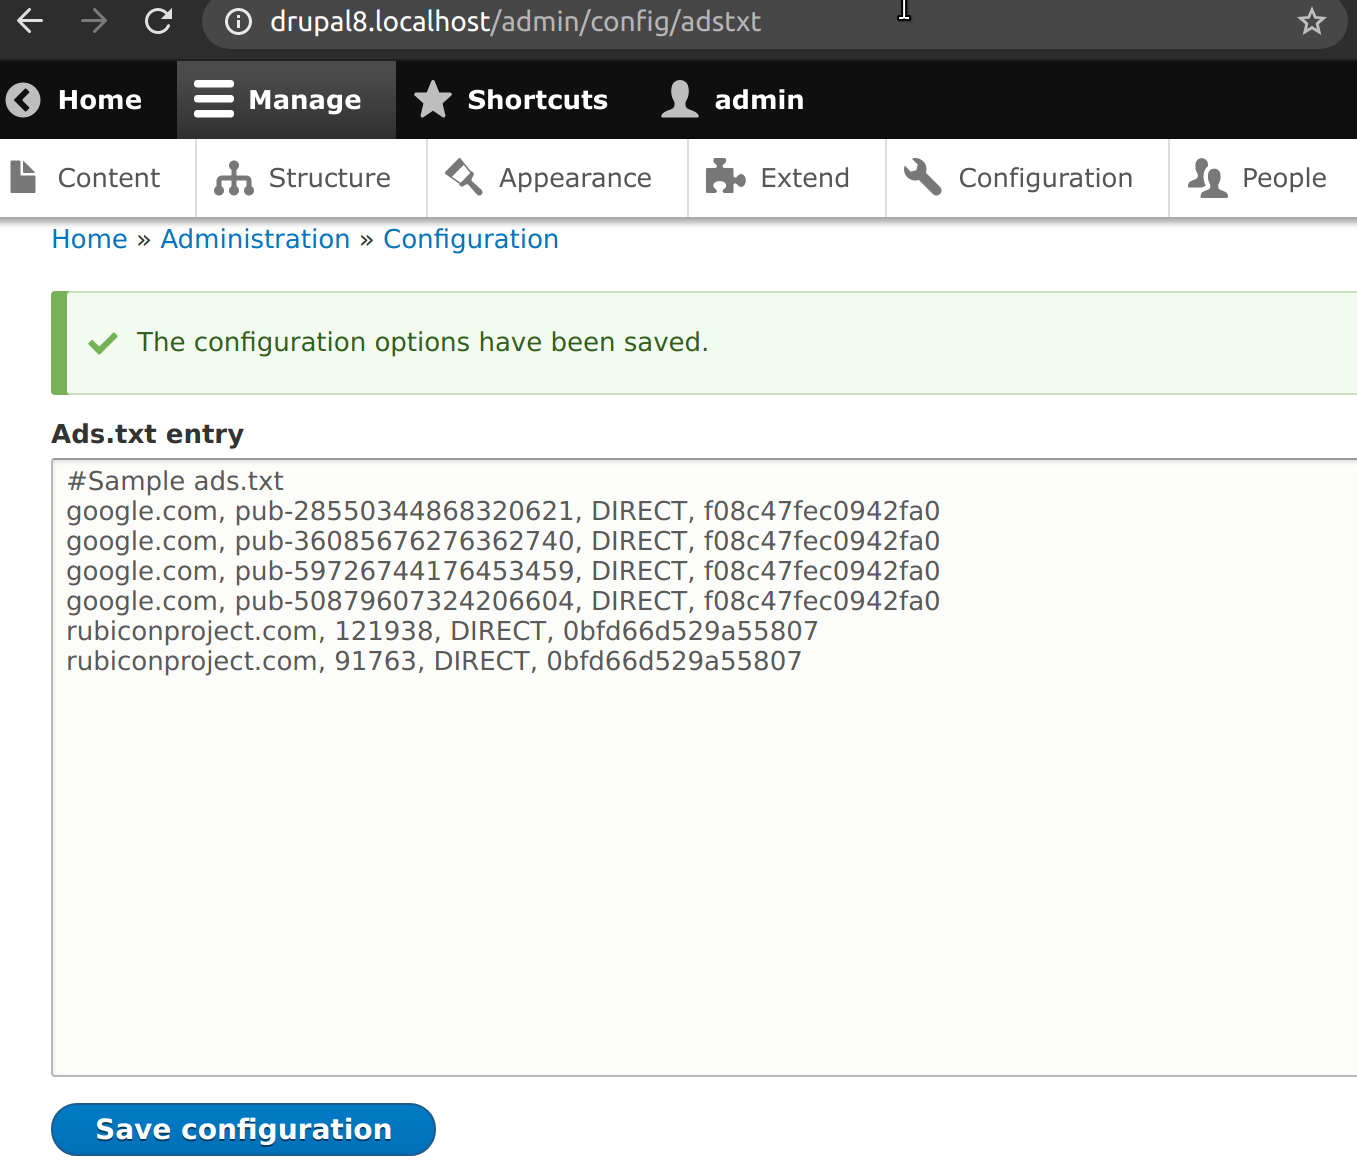Select the People icon in the toolbar

1207,177
